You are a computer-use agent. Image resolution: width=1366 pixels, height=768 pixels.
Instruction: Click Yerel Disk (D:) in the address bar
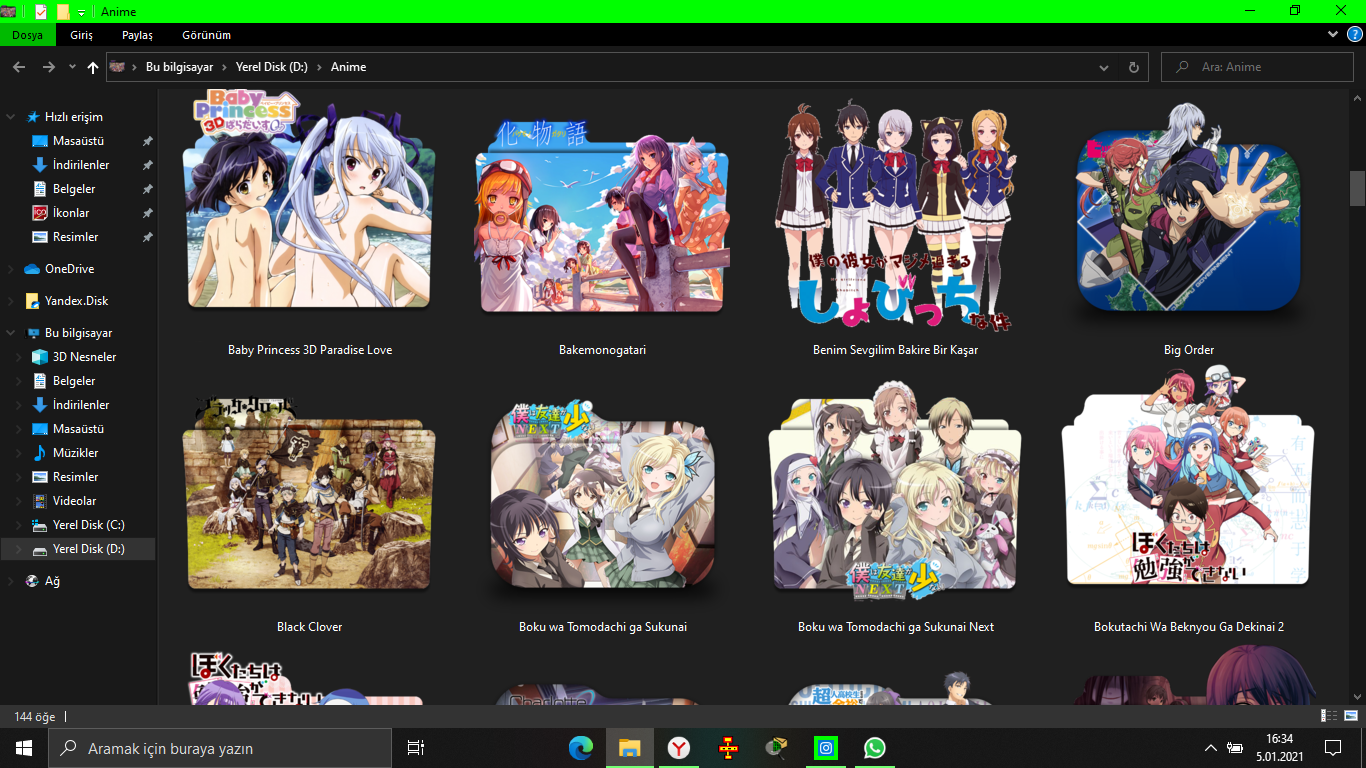tap(272, 67)
